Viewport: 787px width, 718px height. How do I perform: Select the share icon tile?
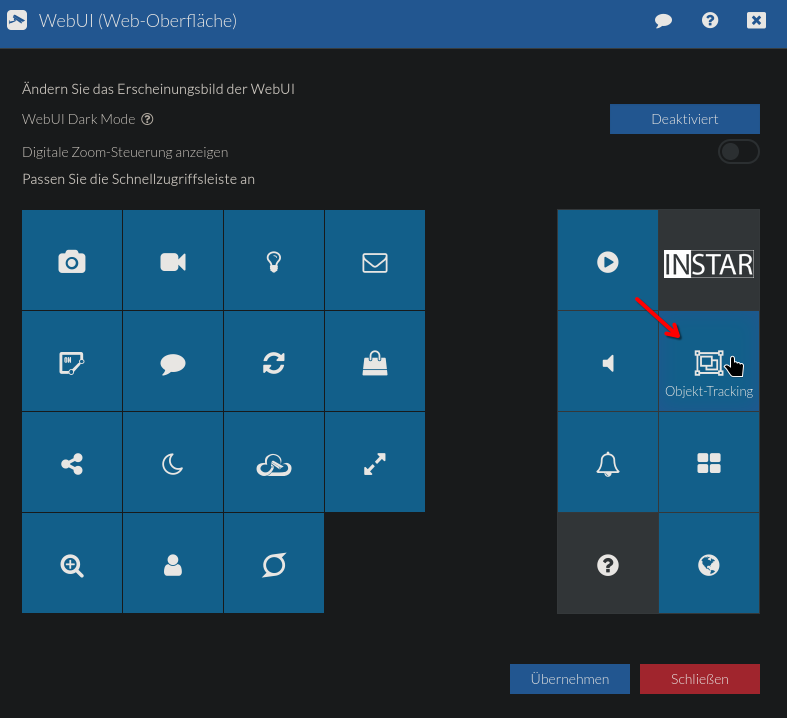coord(72,463)
